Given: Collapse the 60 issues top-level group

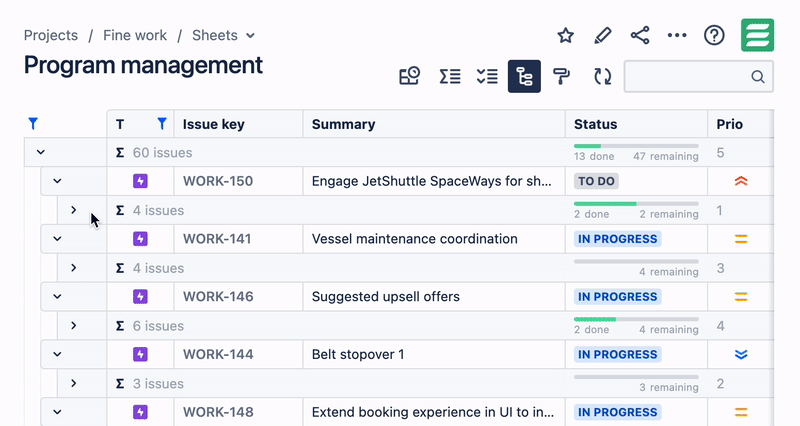Looking at the screenshot, I should pyautogui.click(x=41, y=153).
